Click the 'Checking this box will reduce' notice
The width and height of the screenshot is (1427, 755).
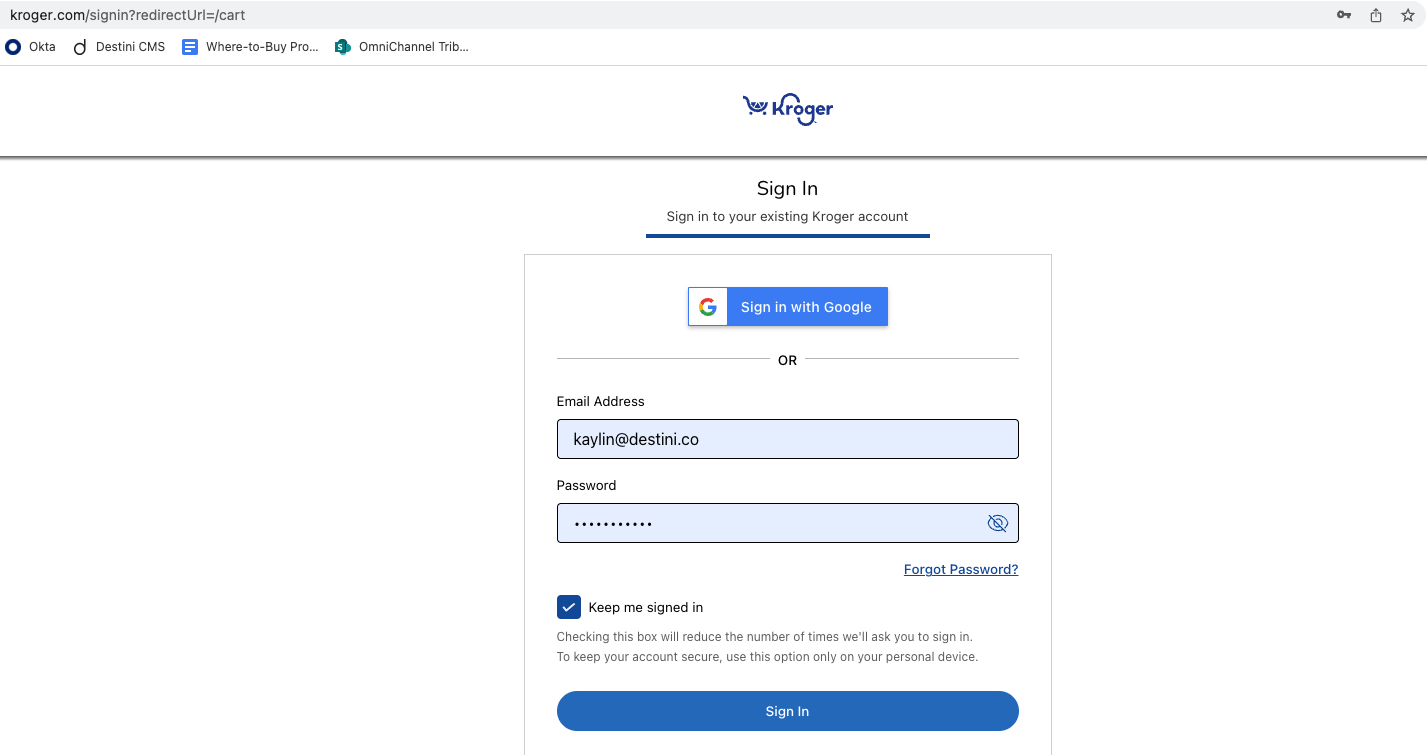765,636
